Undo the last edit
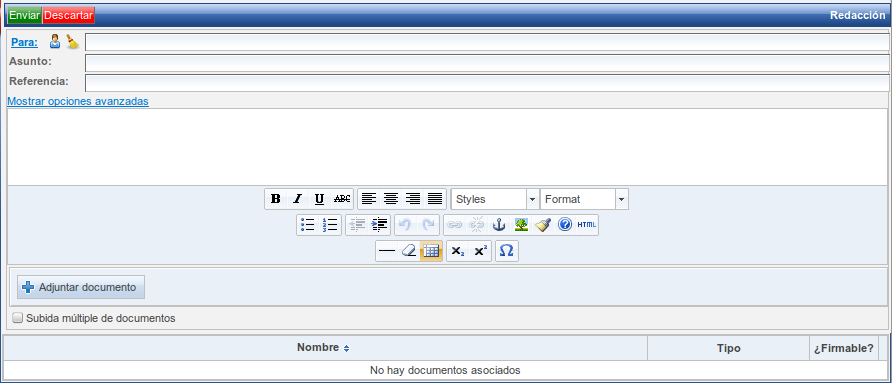 point(406,225)
